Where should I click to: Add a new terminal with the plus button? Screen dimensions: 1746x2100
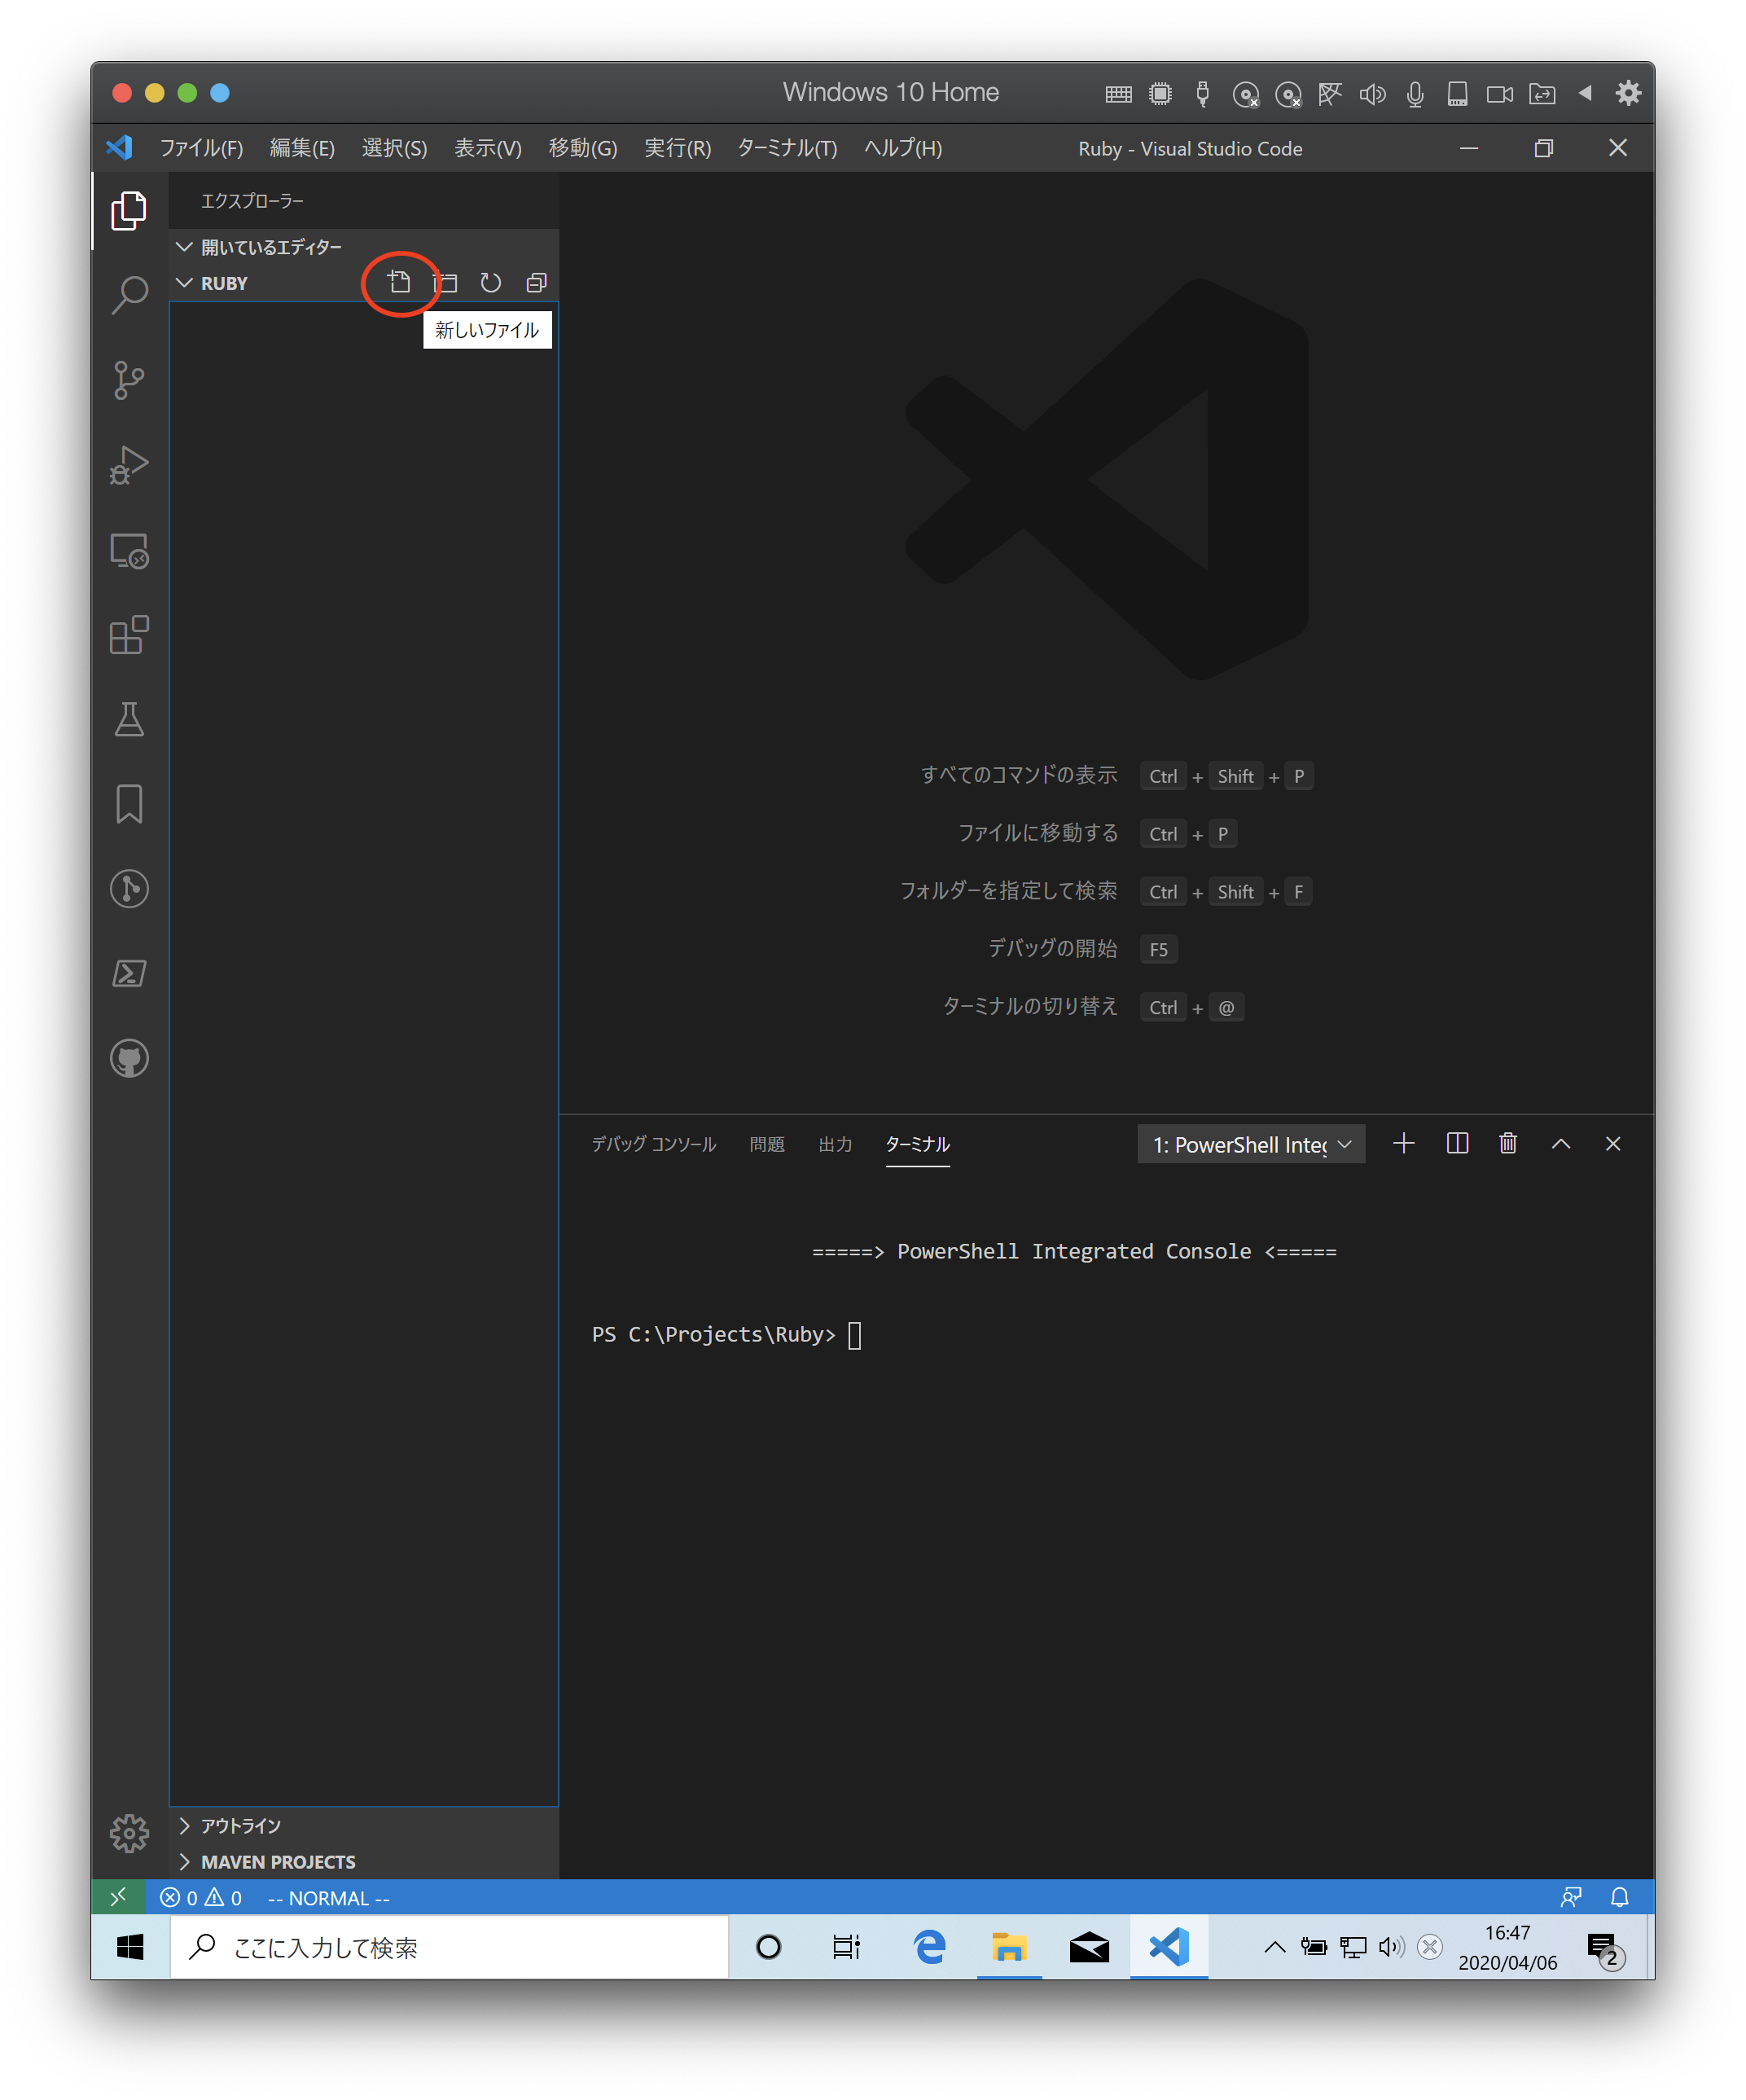coord(1404,1143)
